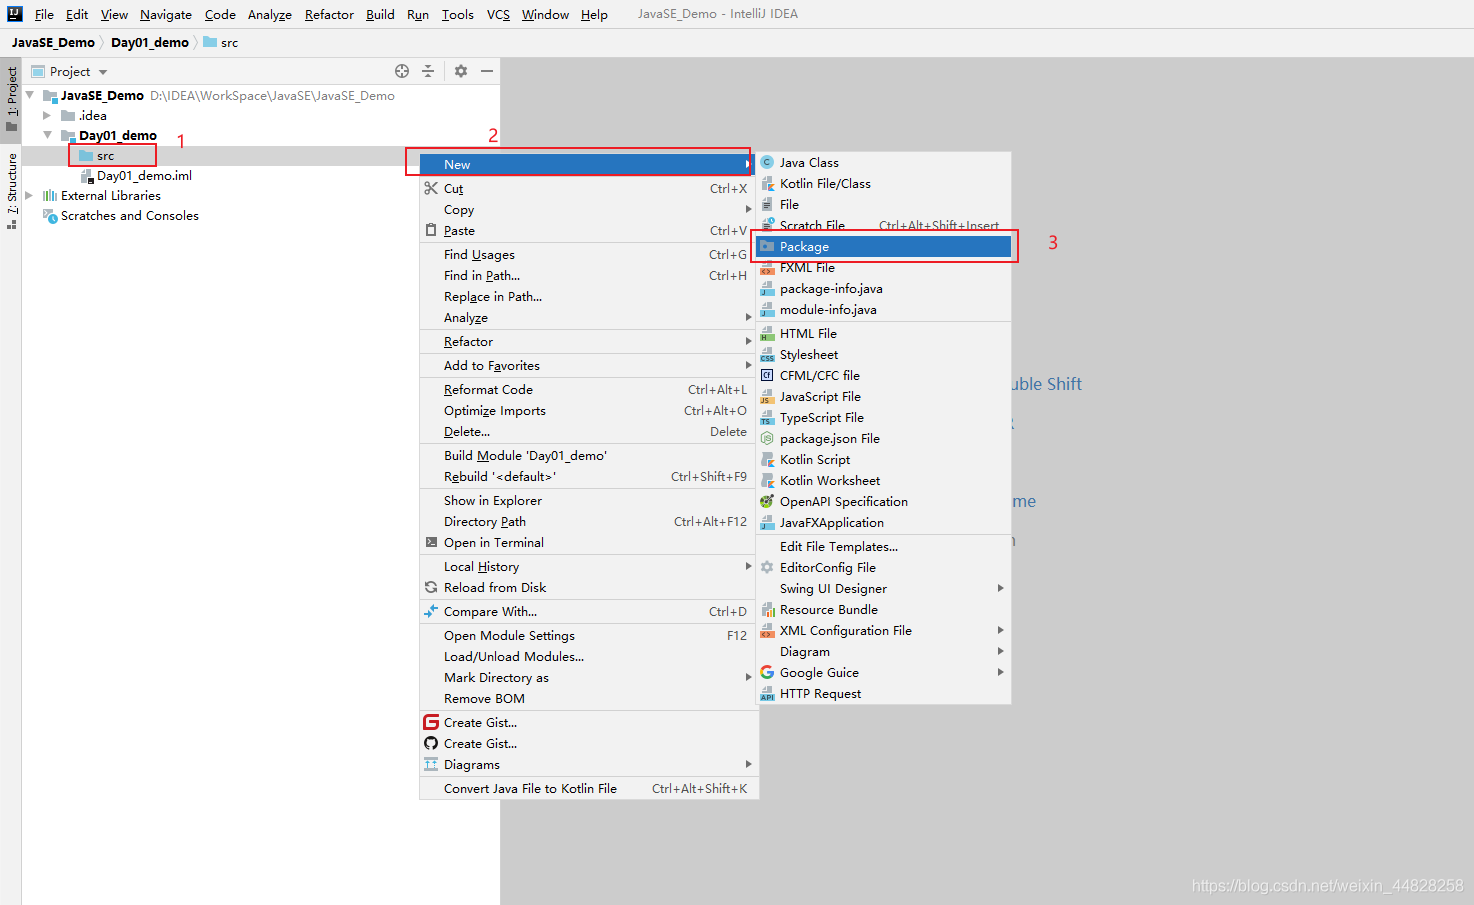
Task: Select Open Module Settings
Action: coord(589,635)
